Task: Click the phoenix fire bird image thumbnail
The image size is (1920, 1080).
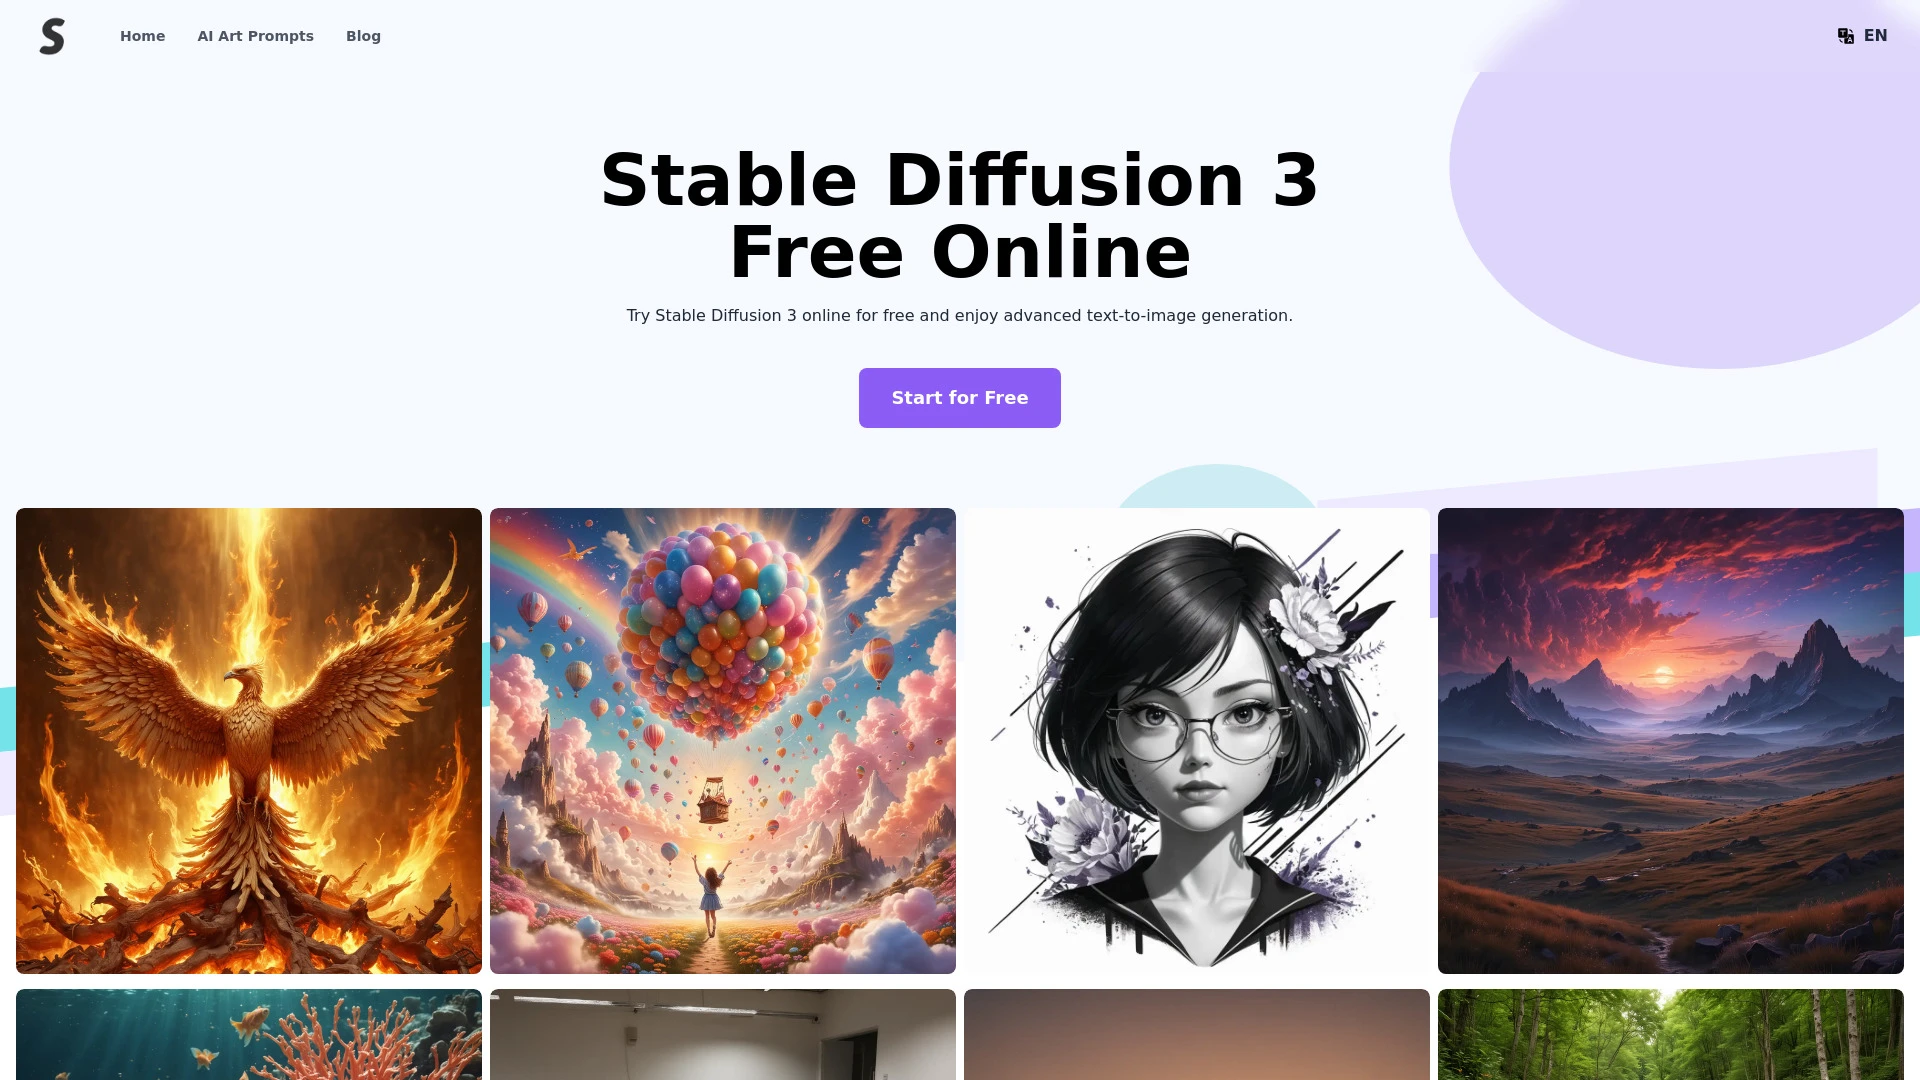Action: (248, 740)
